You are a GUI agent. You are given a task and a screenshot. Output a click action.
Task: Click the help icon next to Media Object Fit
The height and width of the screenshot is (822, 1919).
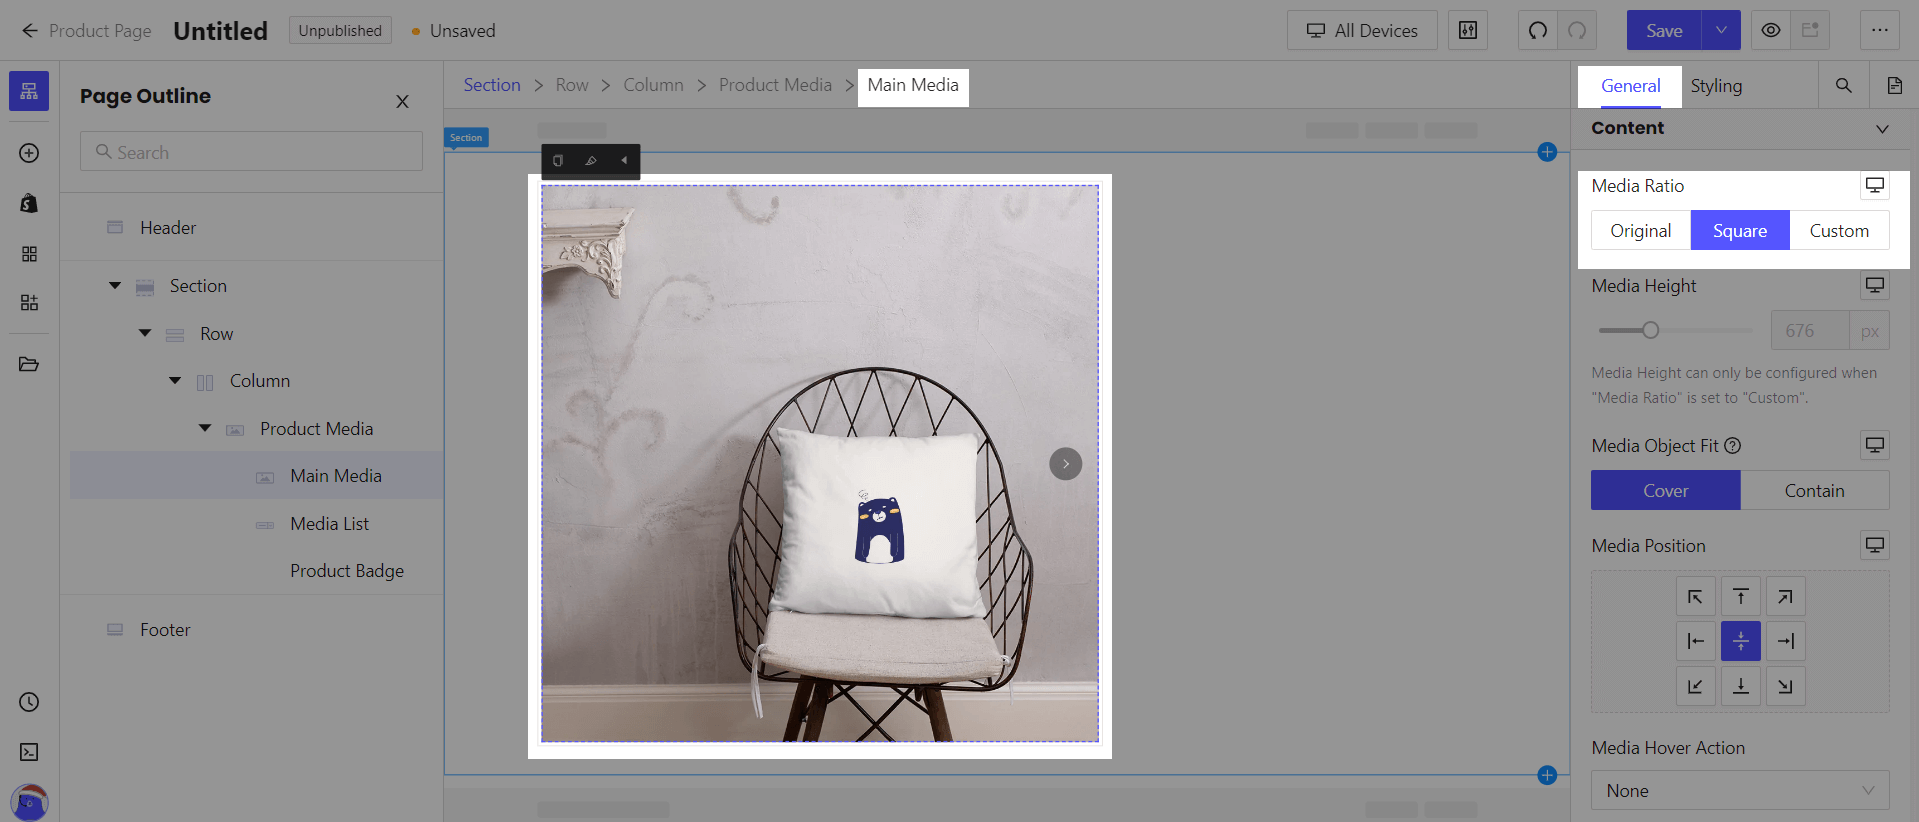click(1733, 446)
